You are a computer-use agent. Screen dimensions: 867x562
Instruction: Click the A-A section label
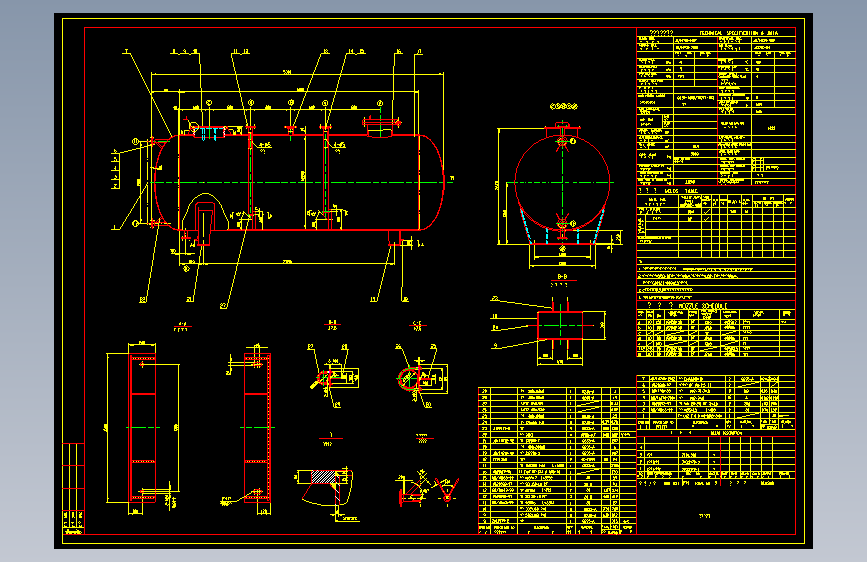[182, 324]
